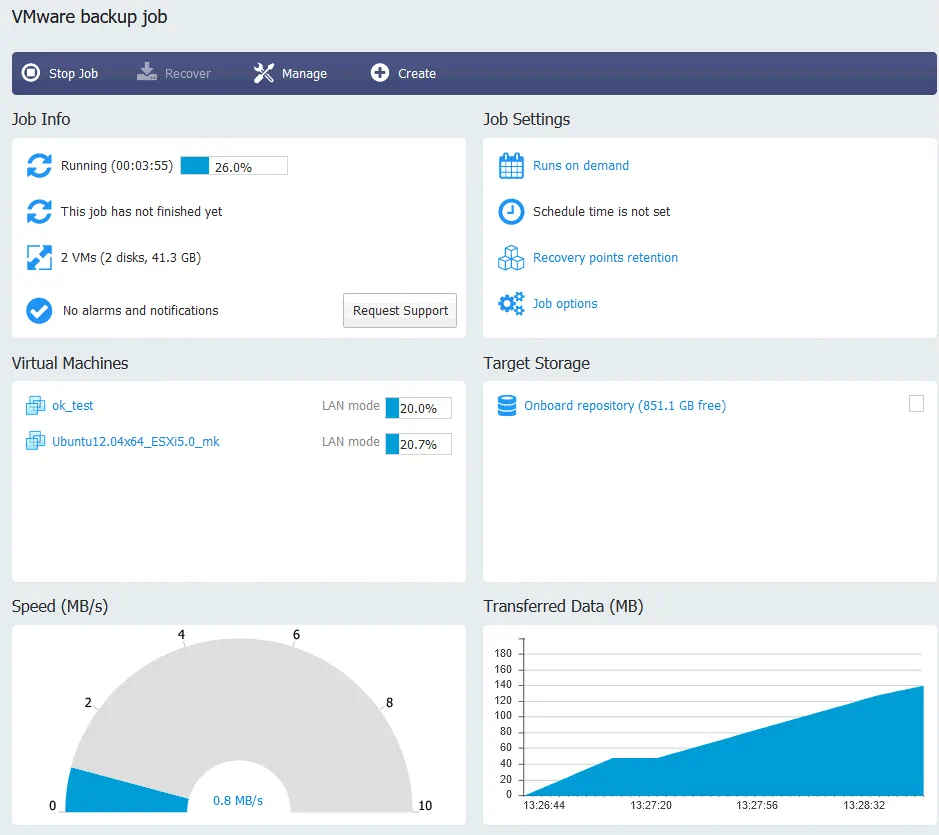Viewport: 939px width, 835px height.
Task: Click the calendar icon beside Runs on demand
Action: click(511, 166)
